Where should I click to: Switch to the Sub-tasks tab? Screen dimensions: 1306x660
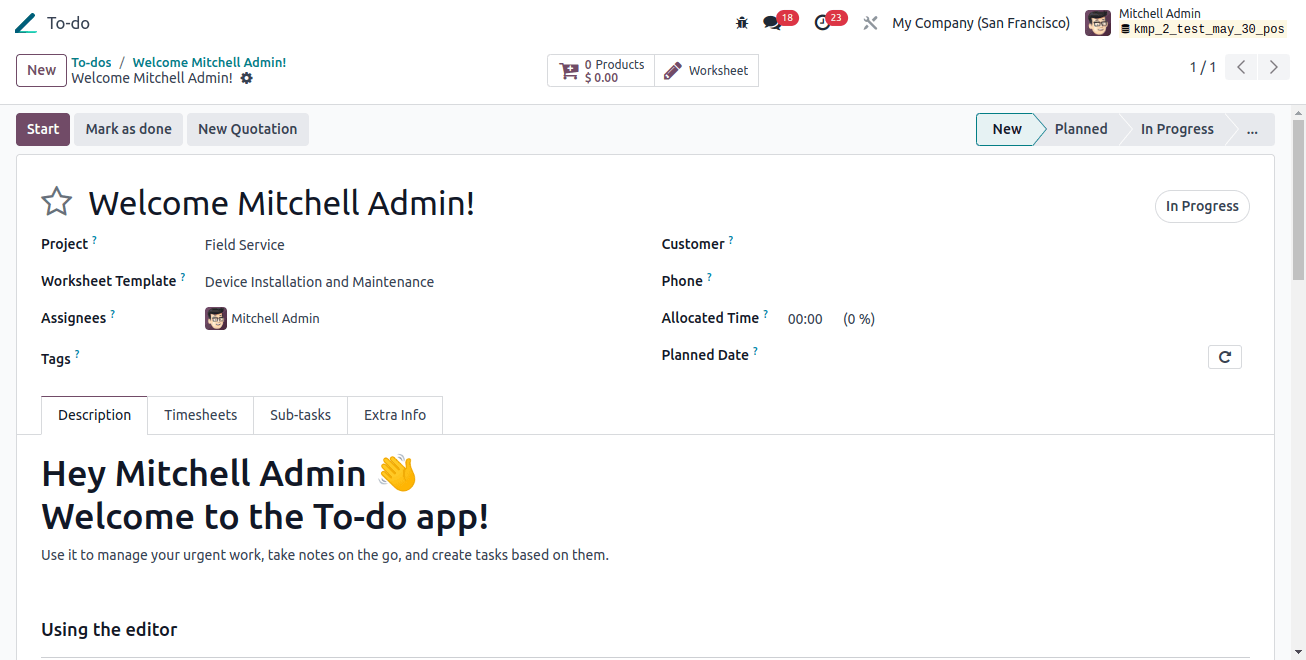(300, 415)
